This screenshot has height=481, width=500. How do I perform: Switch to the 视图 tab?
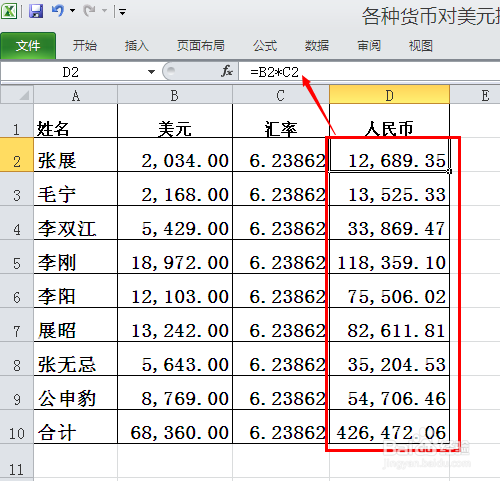[421, 46]
